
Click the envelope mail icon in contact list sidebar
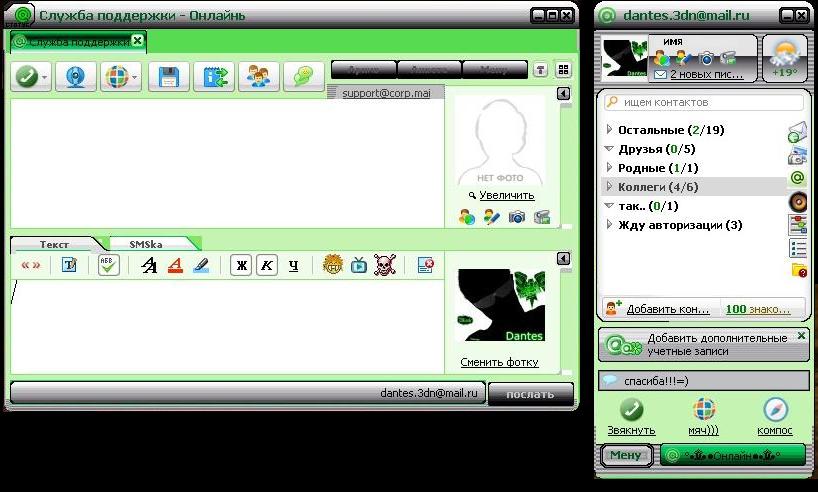coord(798,132)
